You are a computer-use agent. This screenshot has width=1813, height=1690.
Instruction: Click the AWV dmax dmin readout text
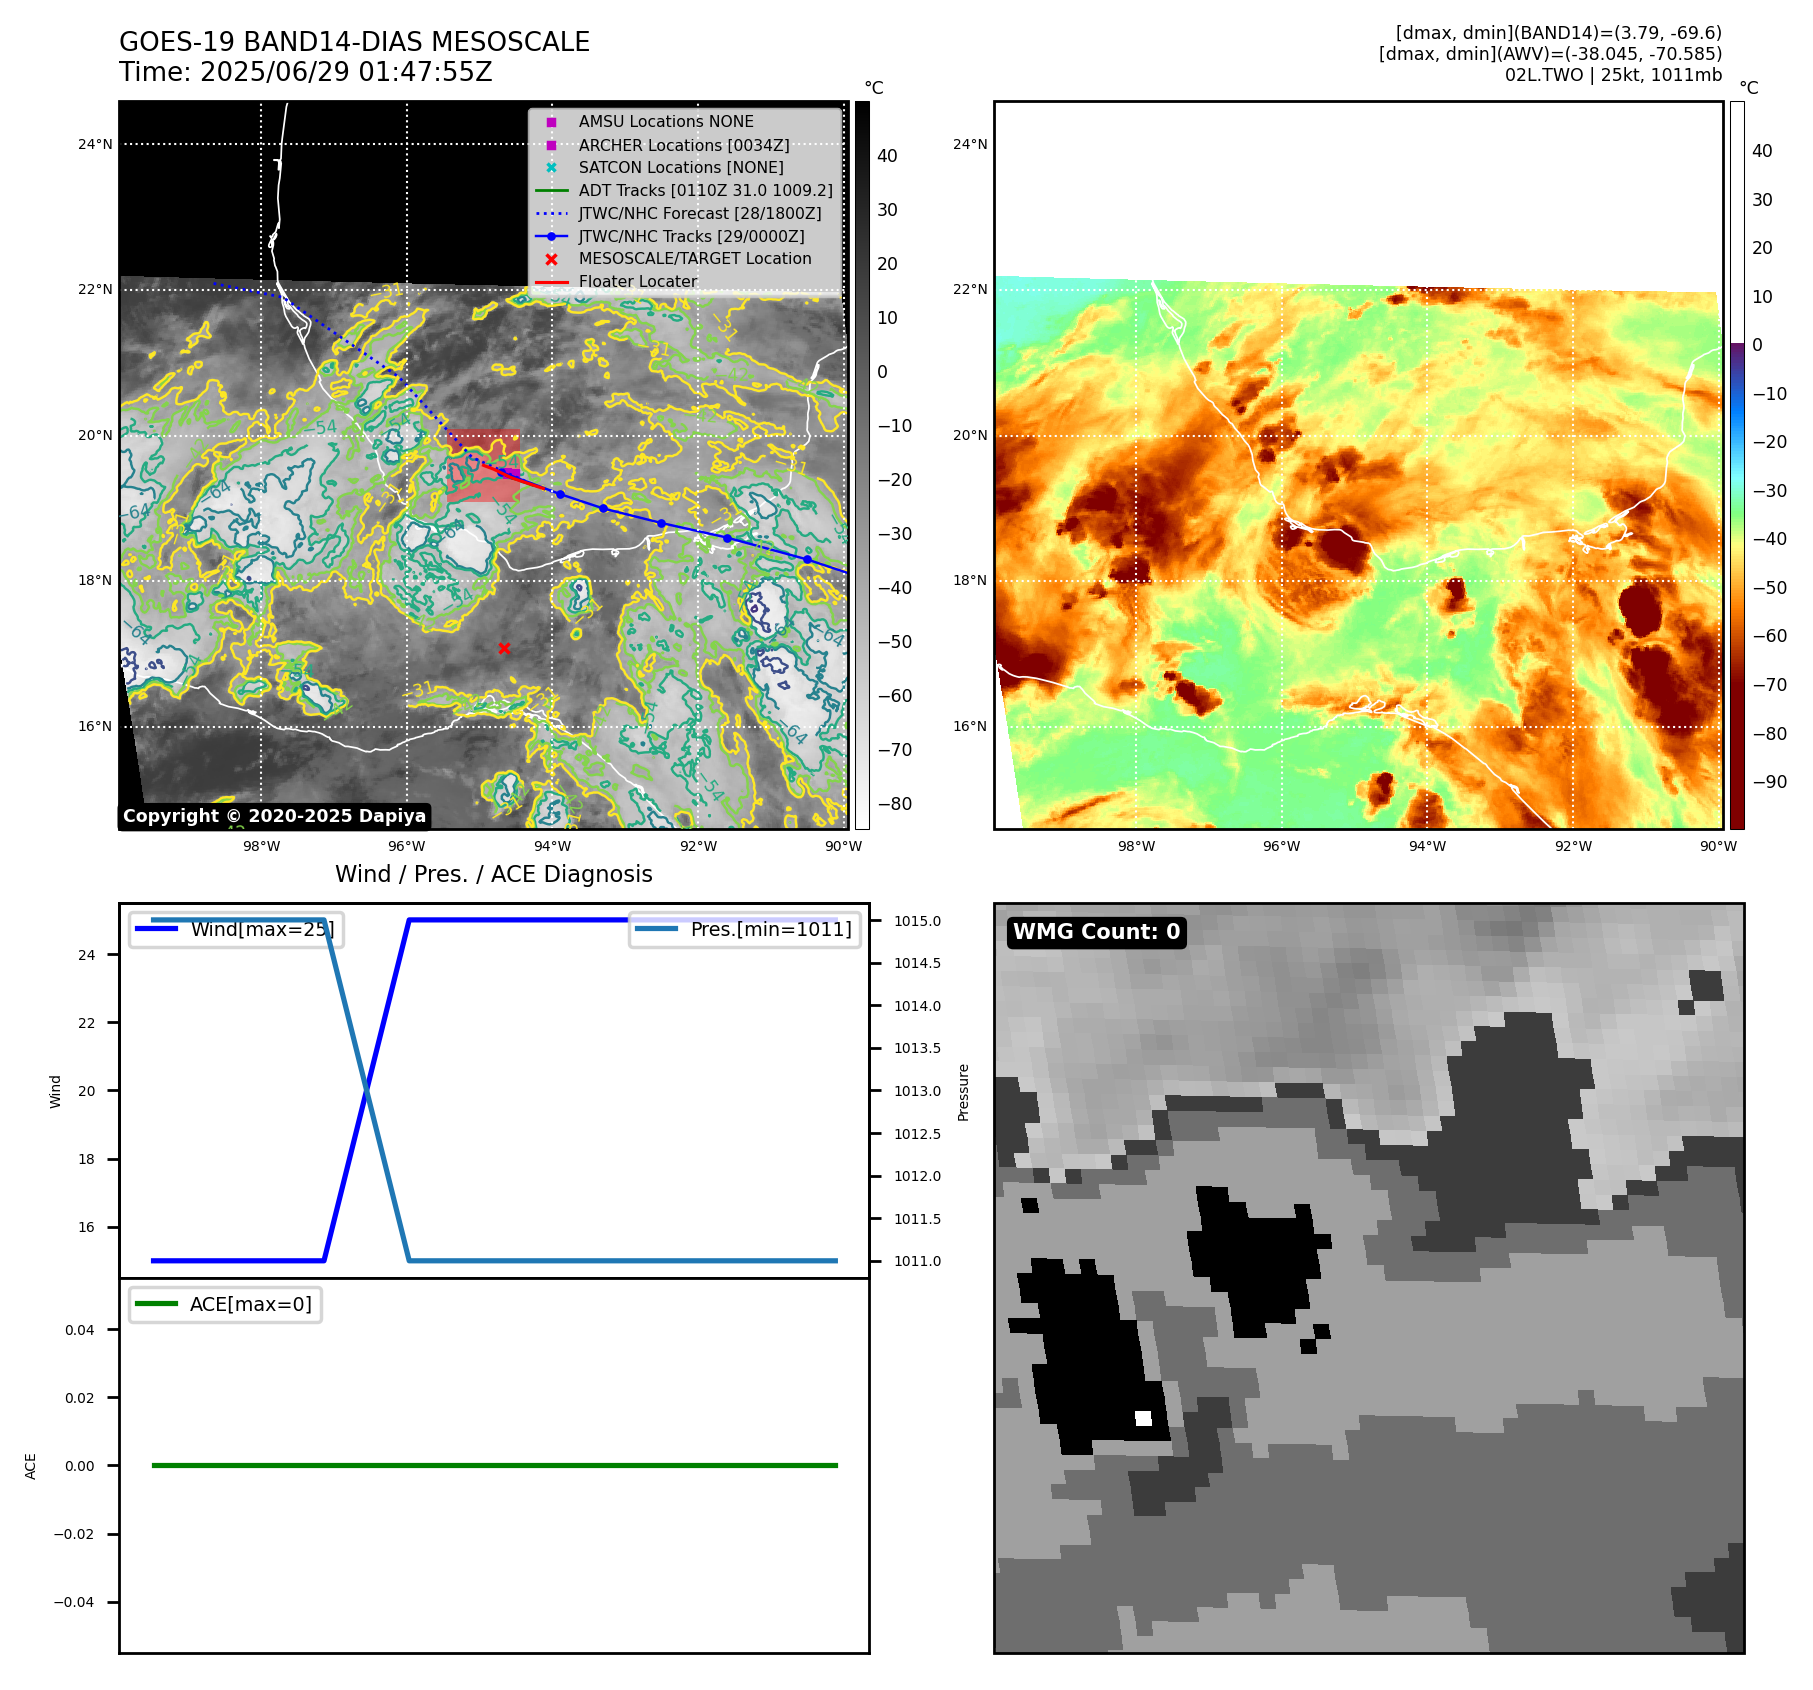[1550, 54]
